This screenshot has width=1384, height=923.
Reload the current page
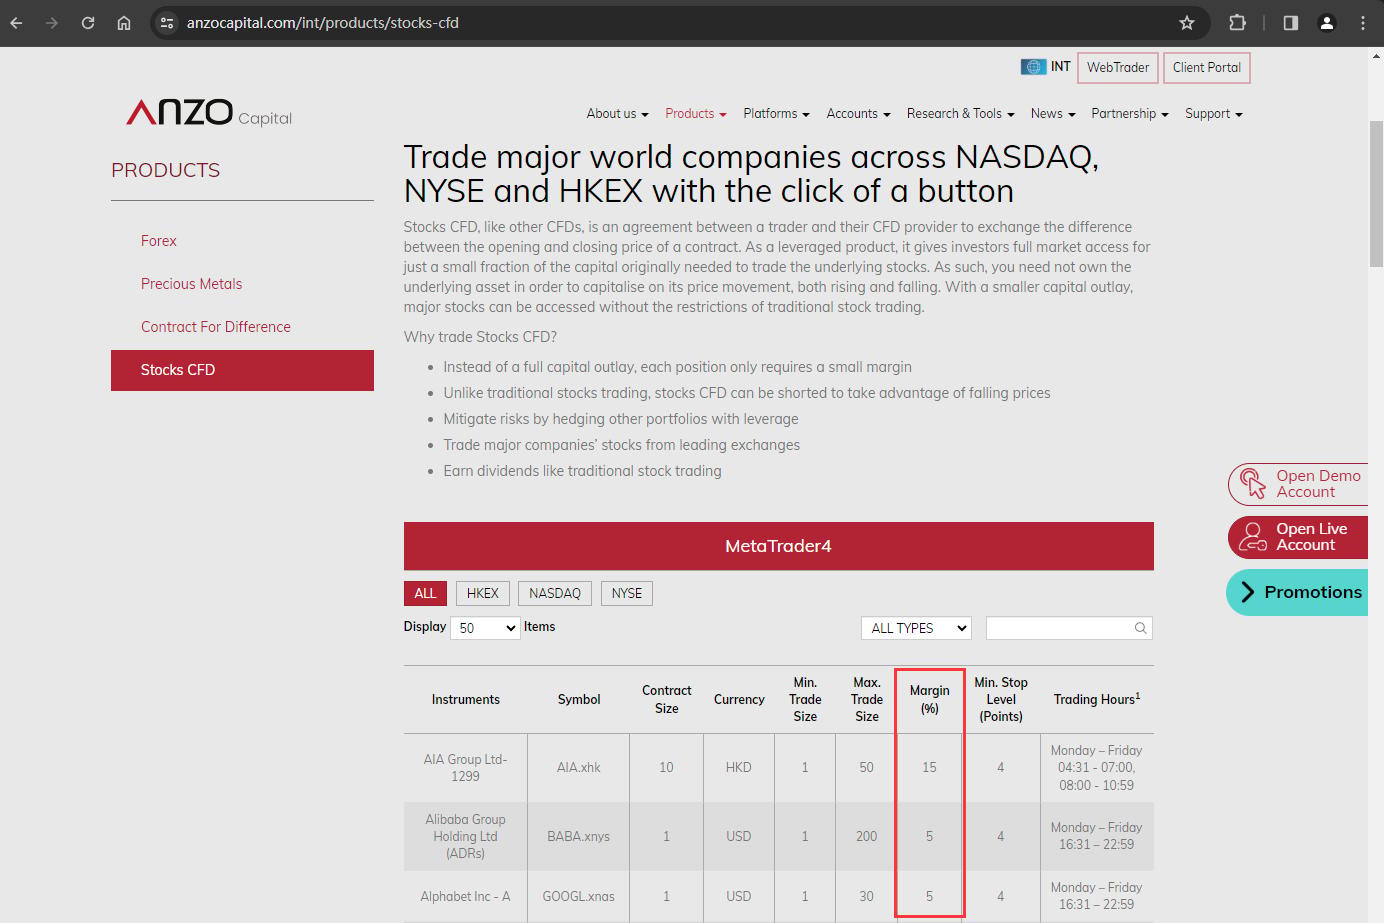point(88,23)
